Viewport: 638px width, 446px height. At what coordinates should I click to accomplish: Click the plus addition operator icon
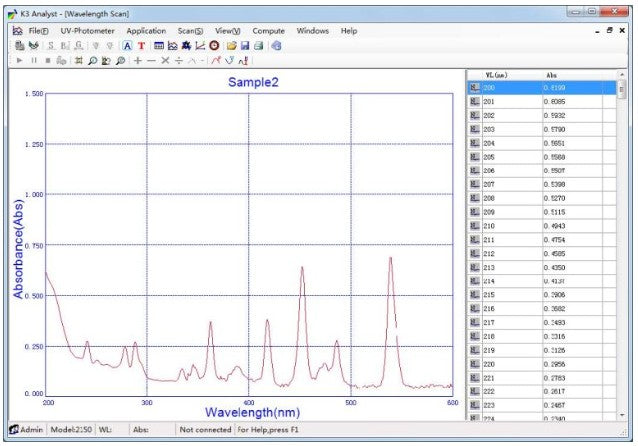138,61
